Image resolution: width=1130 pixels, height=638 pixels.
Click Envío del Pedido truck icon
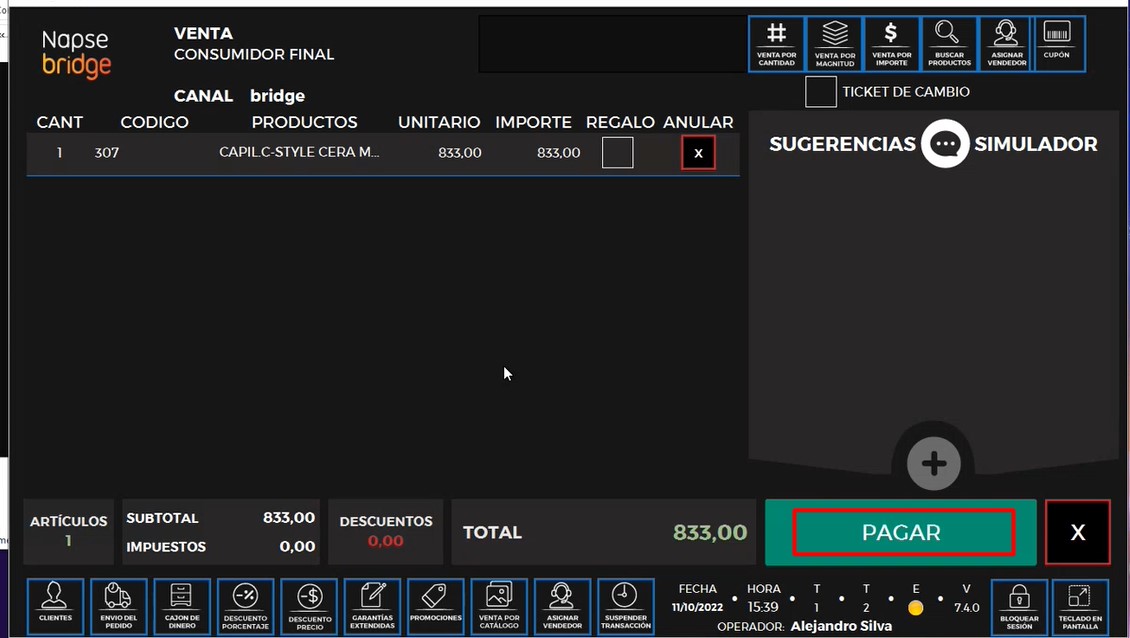119,607
